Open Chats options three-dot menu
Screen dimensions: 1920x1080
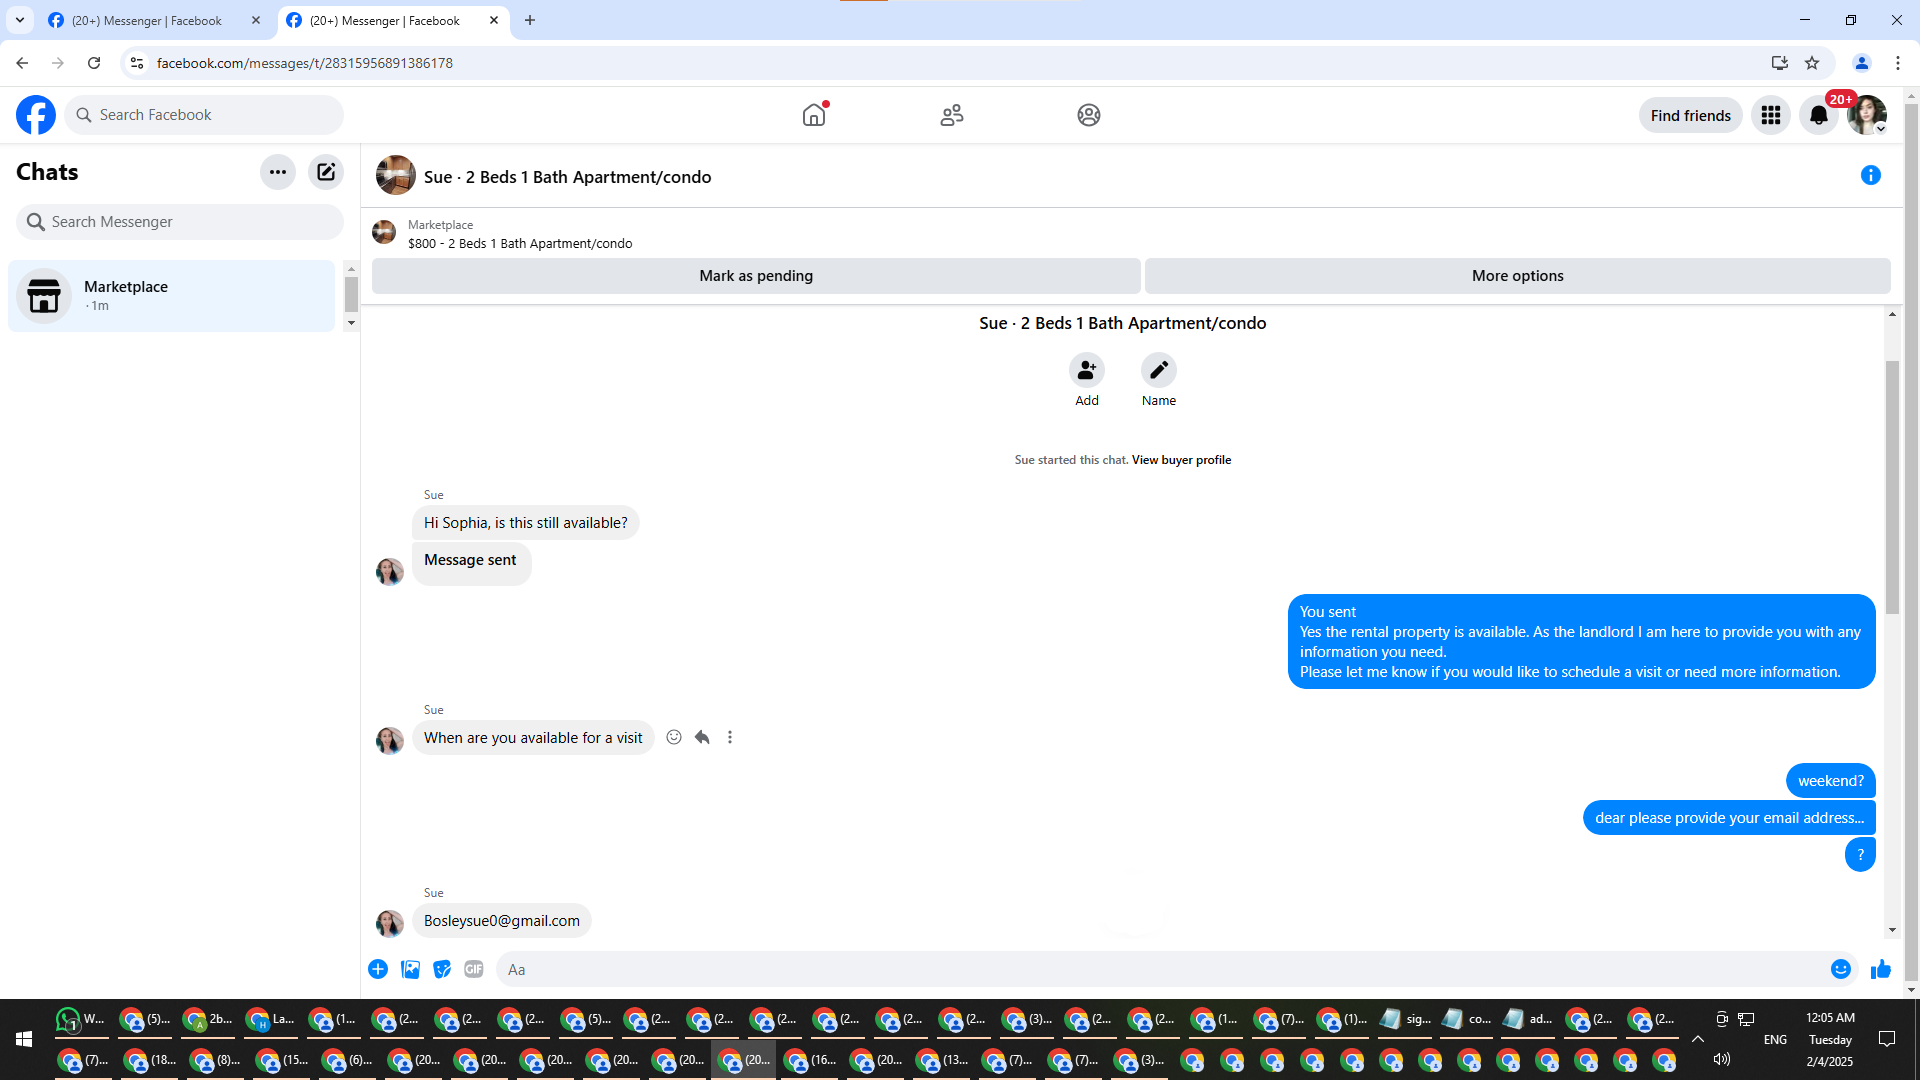coord(278,172)
